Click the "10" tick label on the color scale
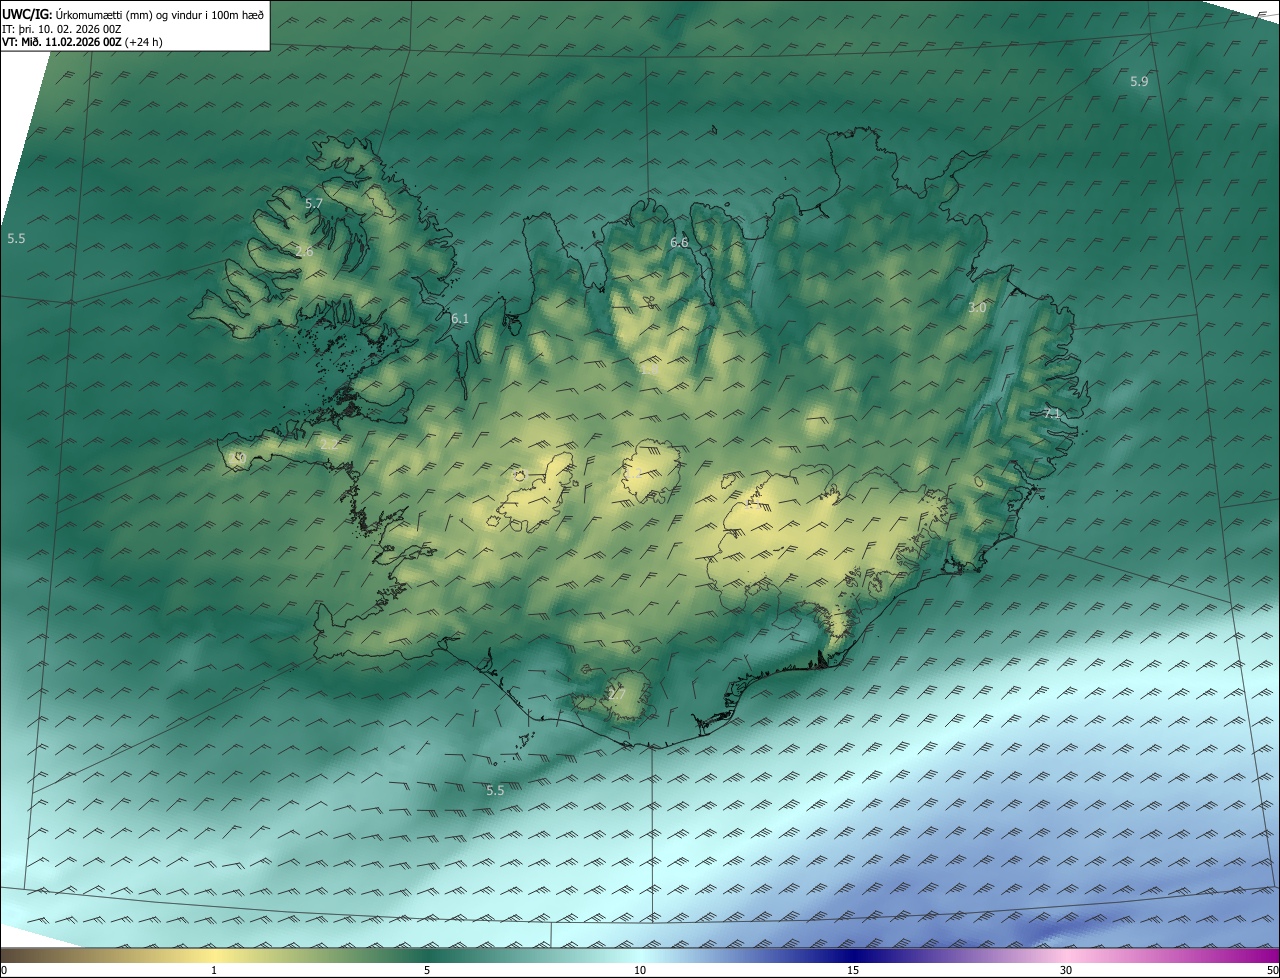This screenshot has width=1280, height=978. coord(640,970)
